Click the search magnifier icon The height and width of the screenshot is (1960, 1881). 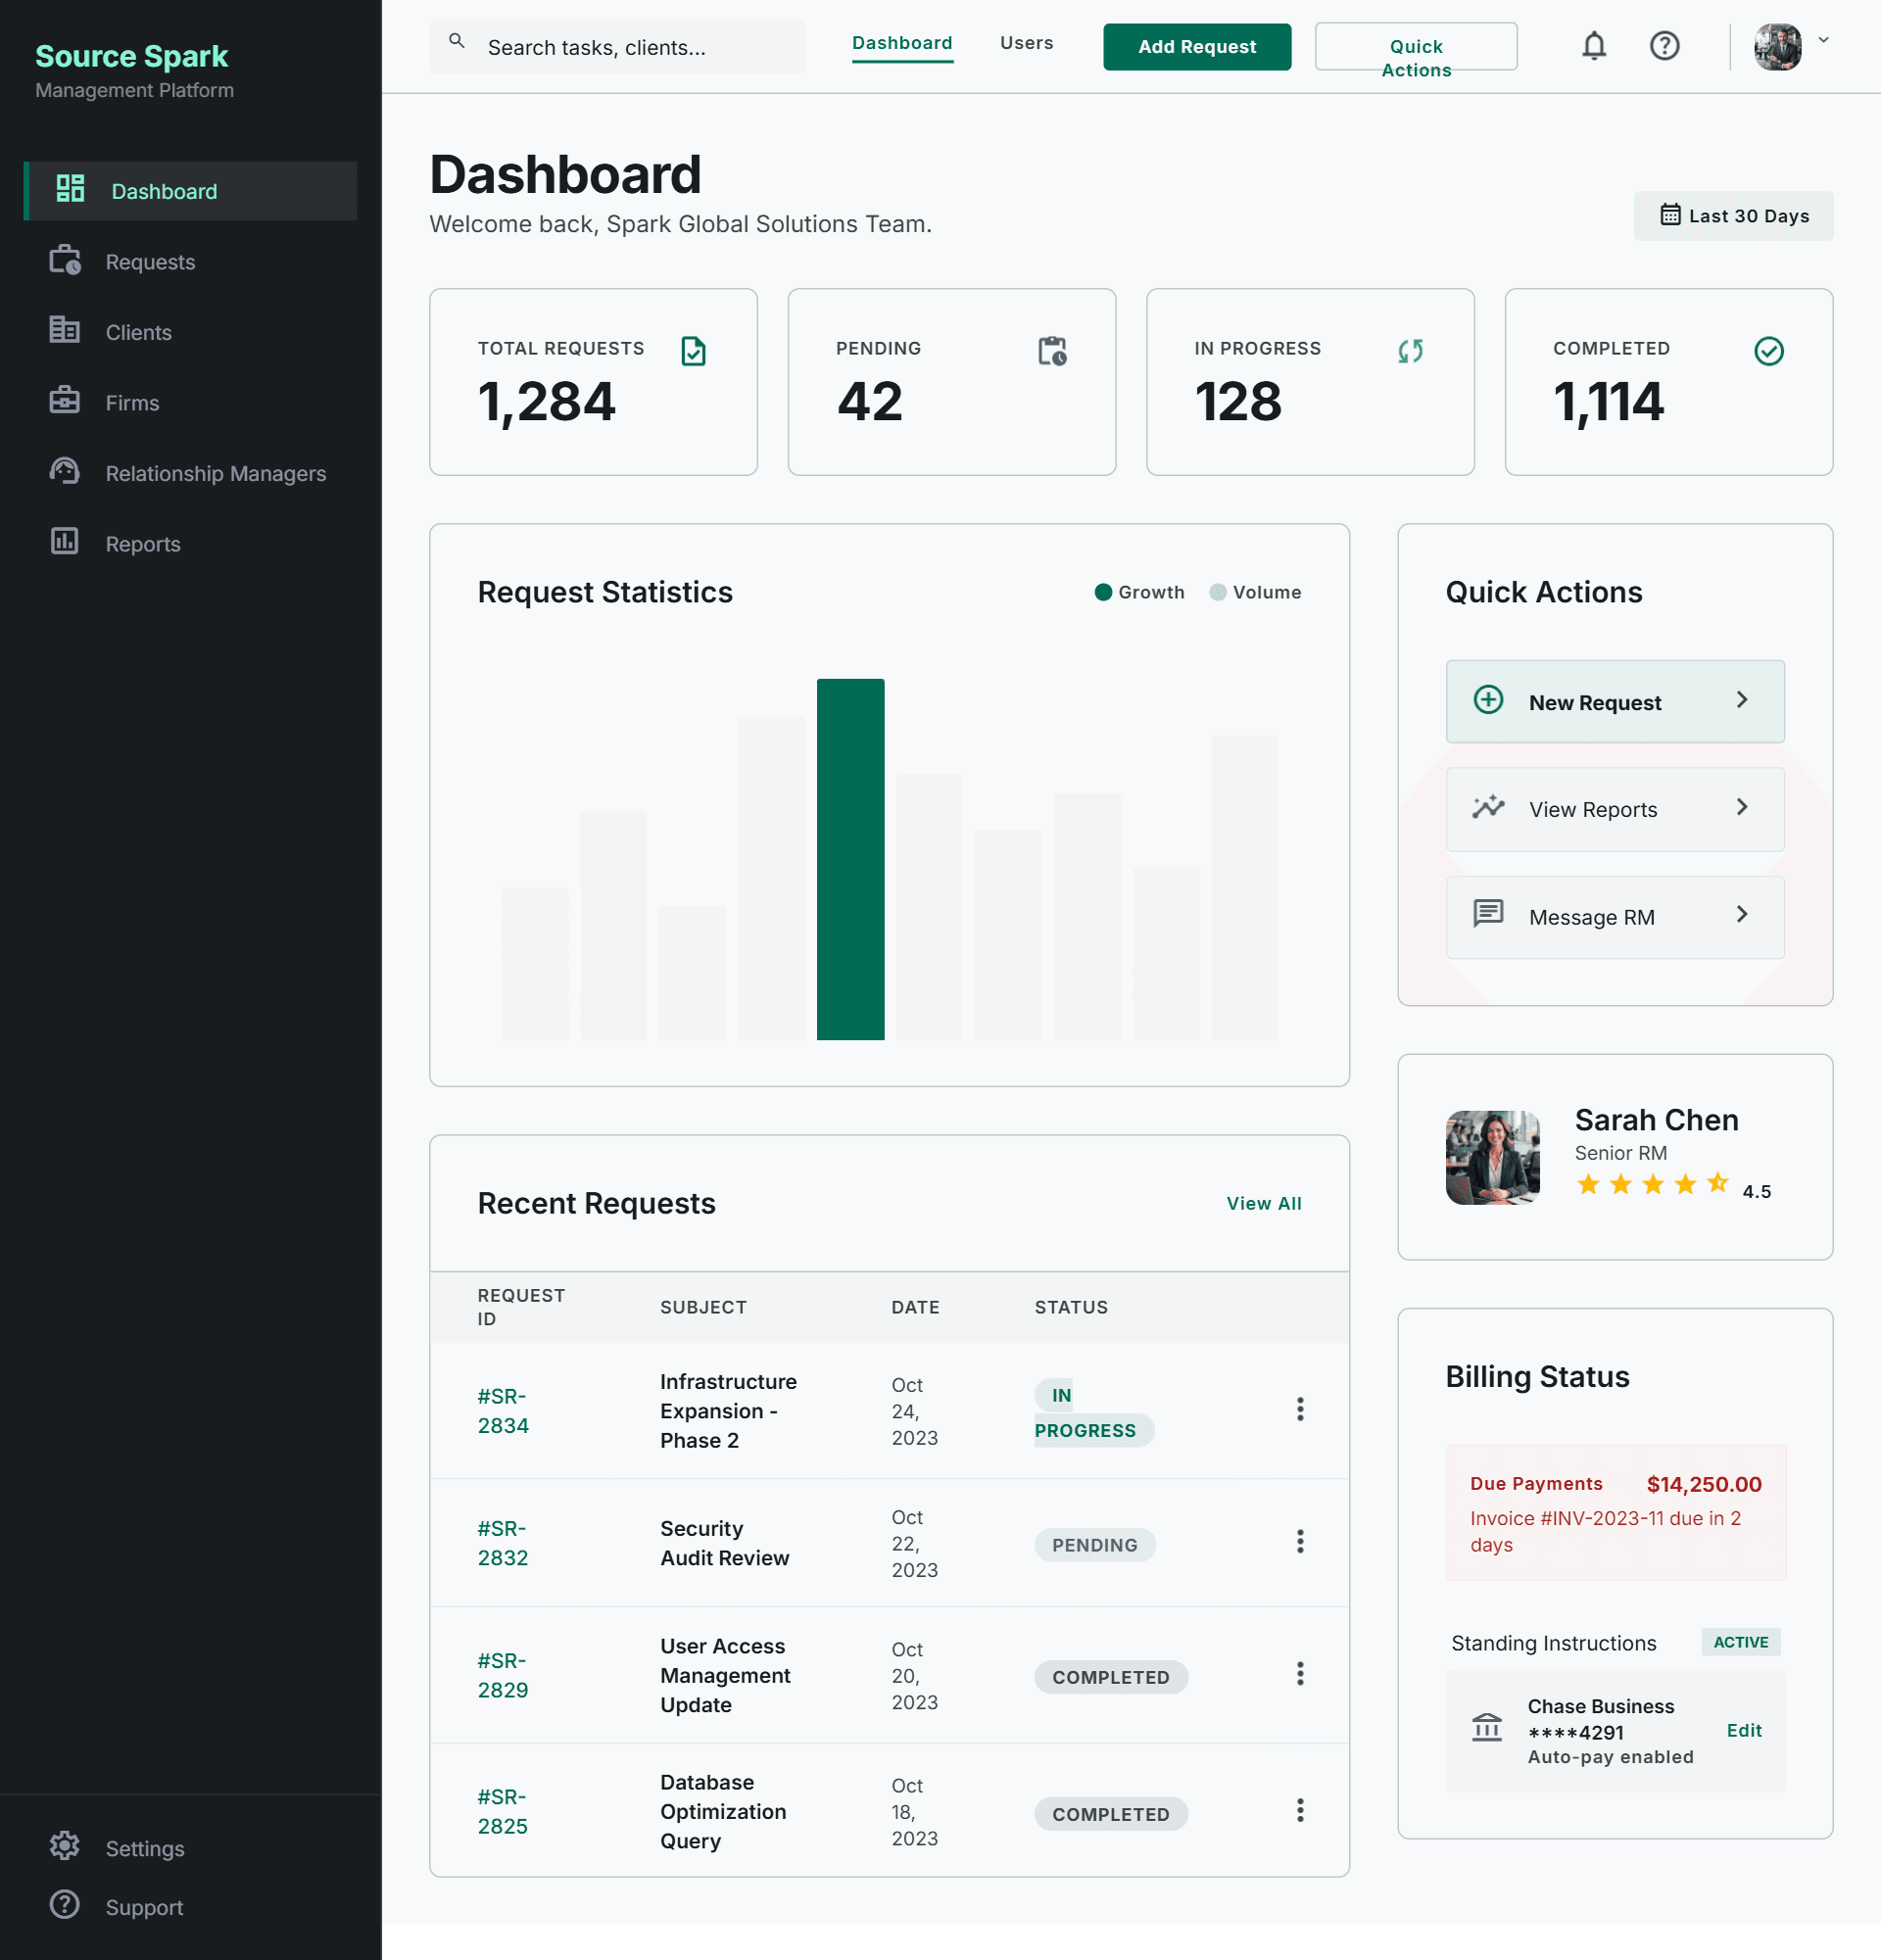[x=457, y=41]
